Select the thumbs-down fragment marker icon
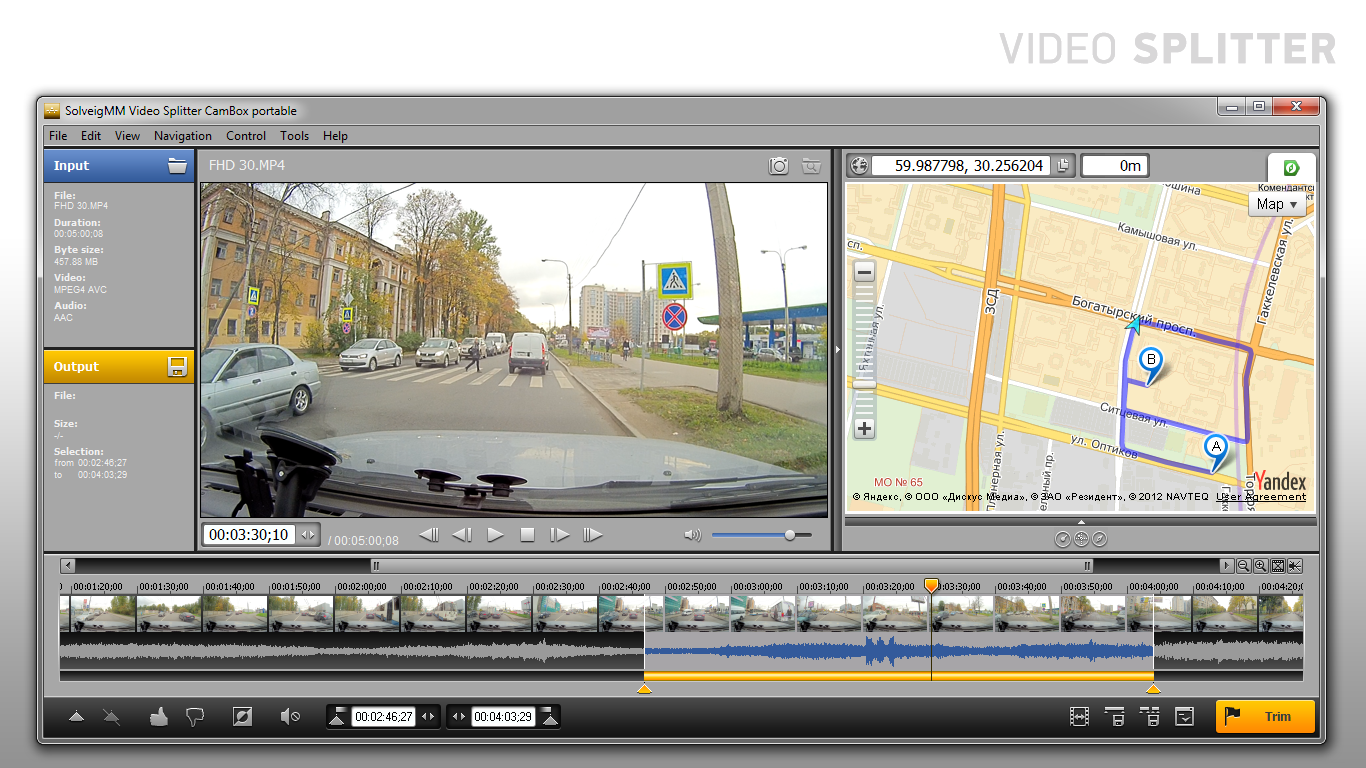 [197, 716]
